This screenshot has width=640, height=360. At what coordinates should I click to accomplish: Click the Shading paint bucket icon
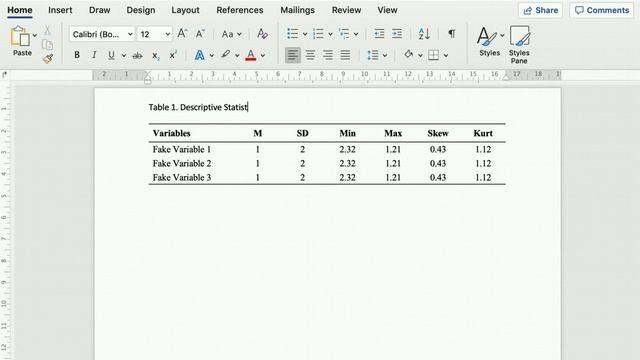pos(409,55)
